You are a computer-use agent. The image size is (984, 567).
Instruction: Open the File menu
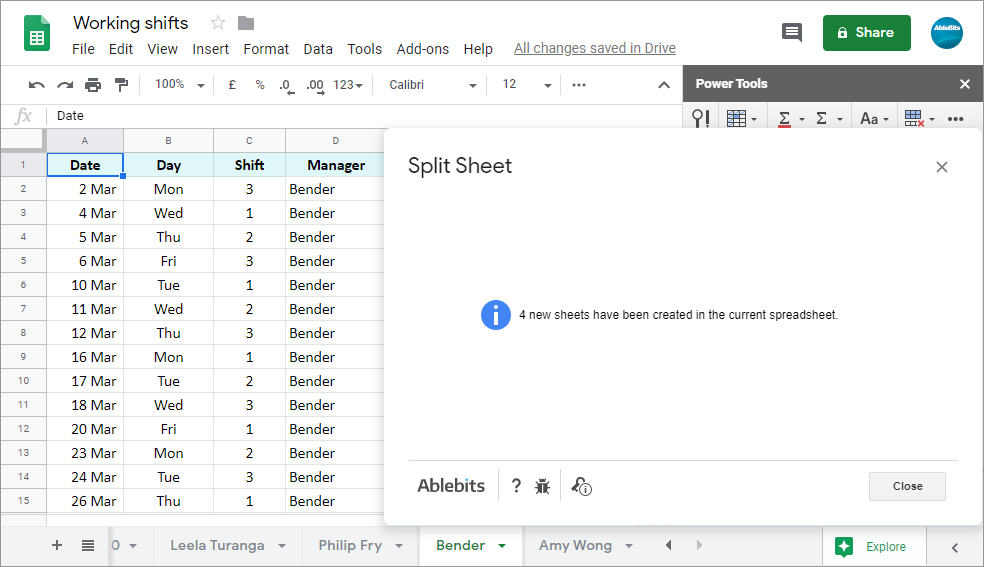pos(83,49)
